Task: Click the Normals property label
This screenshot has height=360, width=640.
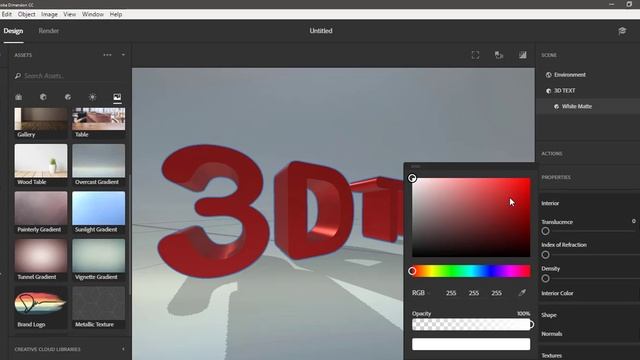Action: point(551,334)
